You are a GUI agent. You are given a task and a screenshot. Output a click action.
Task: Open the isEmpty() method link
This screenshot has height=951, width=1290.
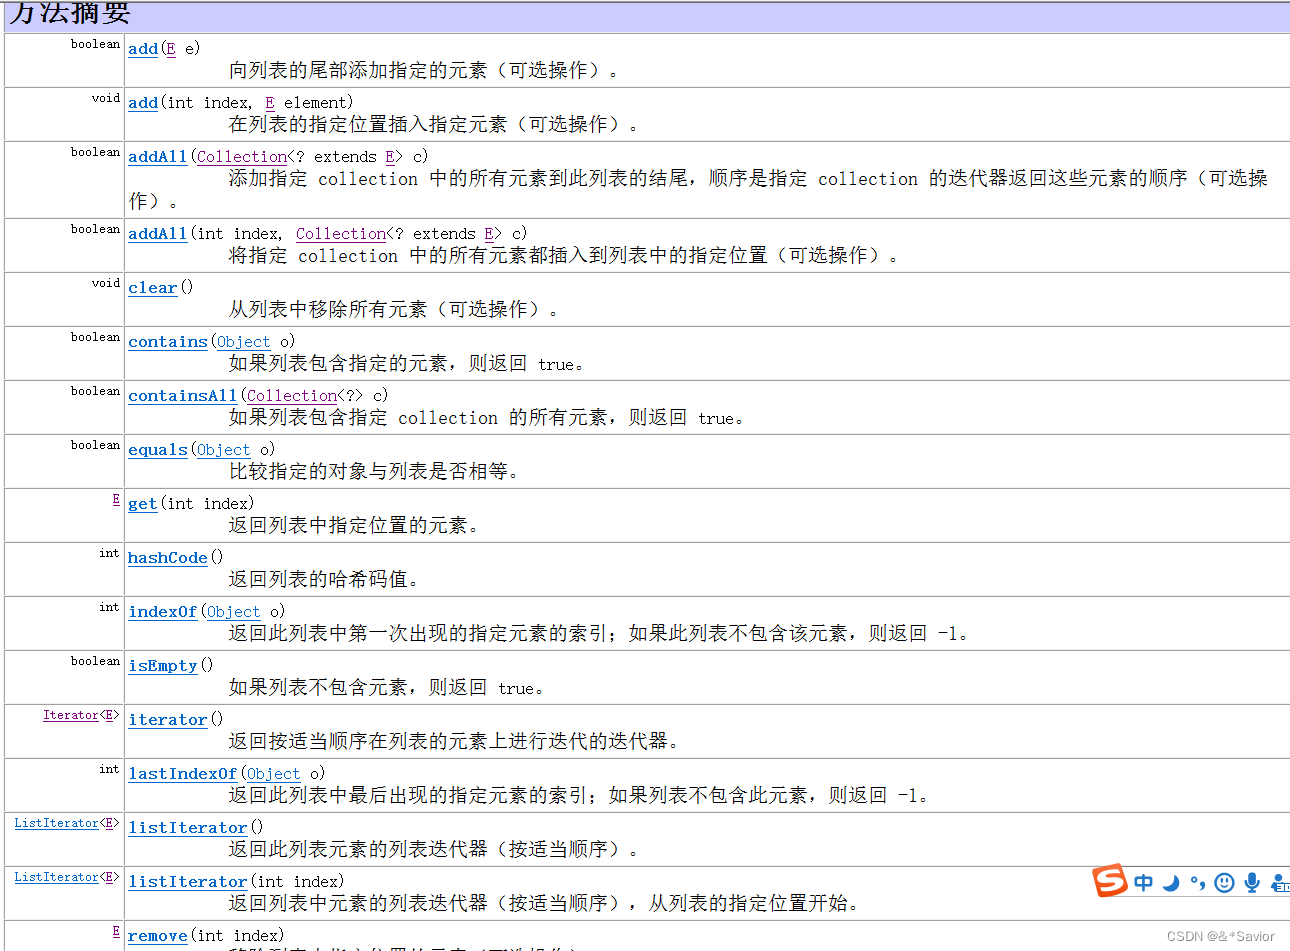coord(162,665)
